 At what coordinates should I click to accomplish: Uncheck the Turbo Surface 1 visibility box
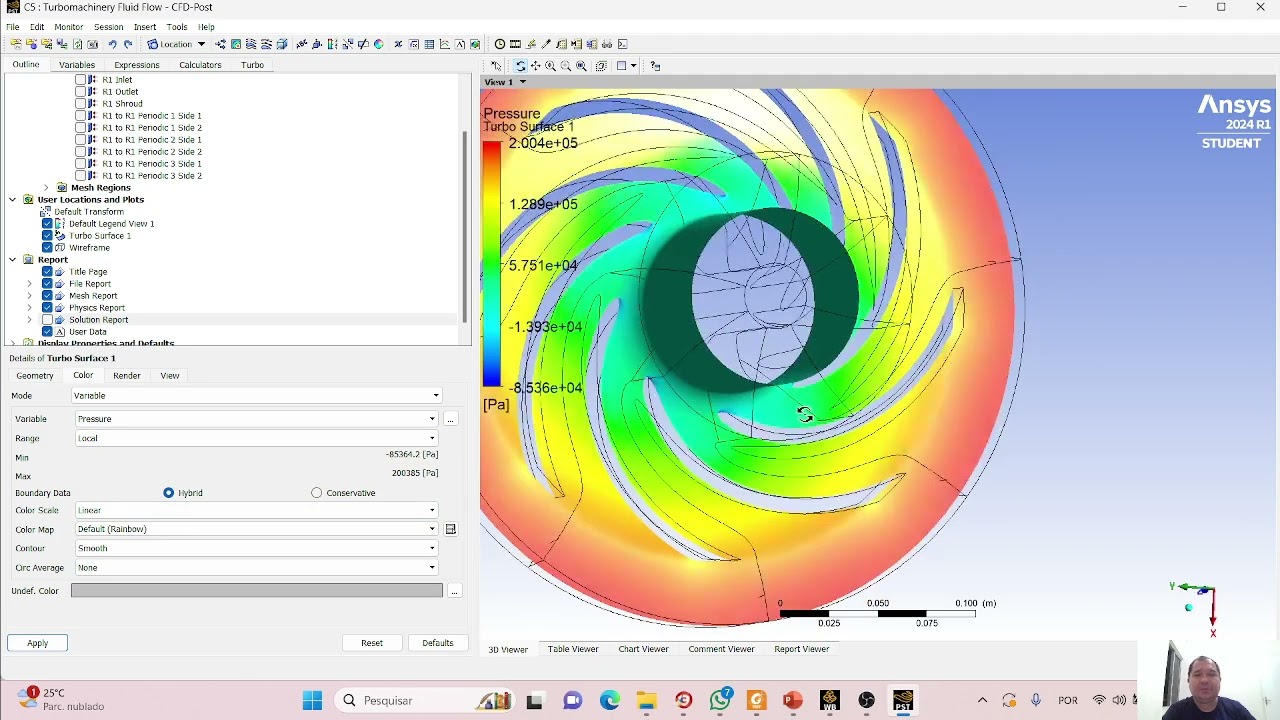click(47, 236)
